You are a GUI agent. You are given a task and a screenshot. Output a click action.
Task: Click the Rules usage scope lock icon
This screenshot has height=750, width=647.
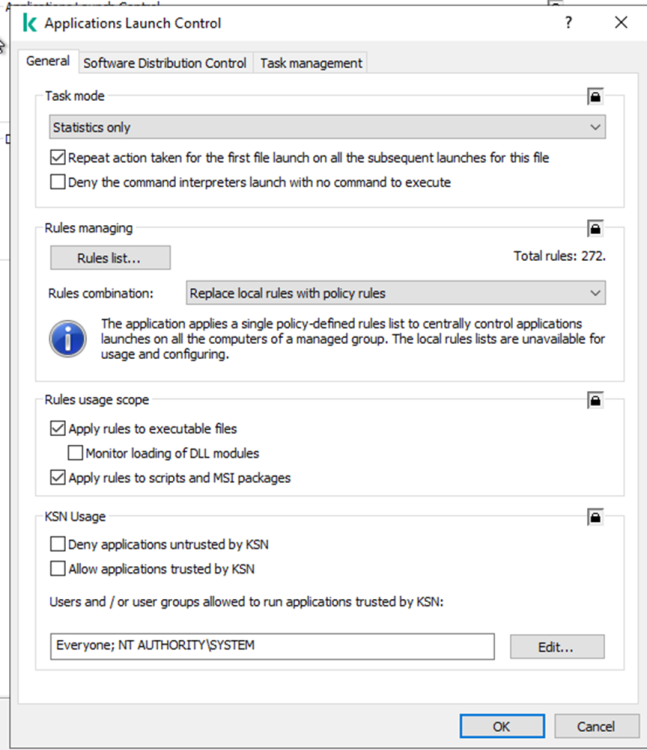click(595, 400)
